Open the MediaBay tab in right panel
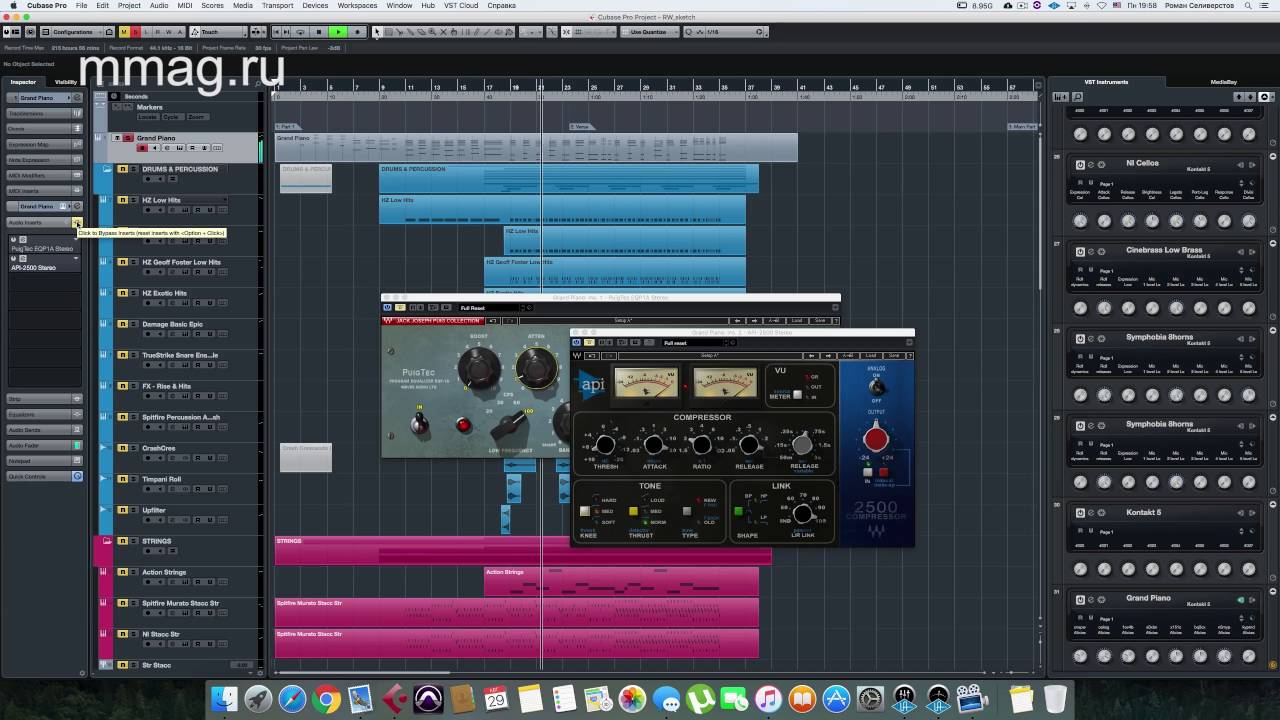The width and height of the screenshot is (1280, 720). point(1223,82)
